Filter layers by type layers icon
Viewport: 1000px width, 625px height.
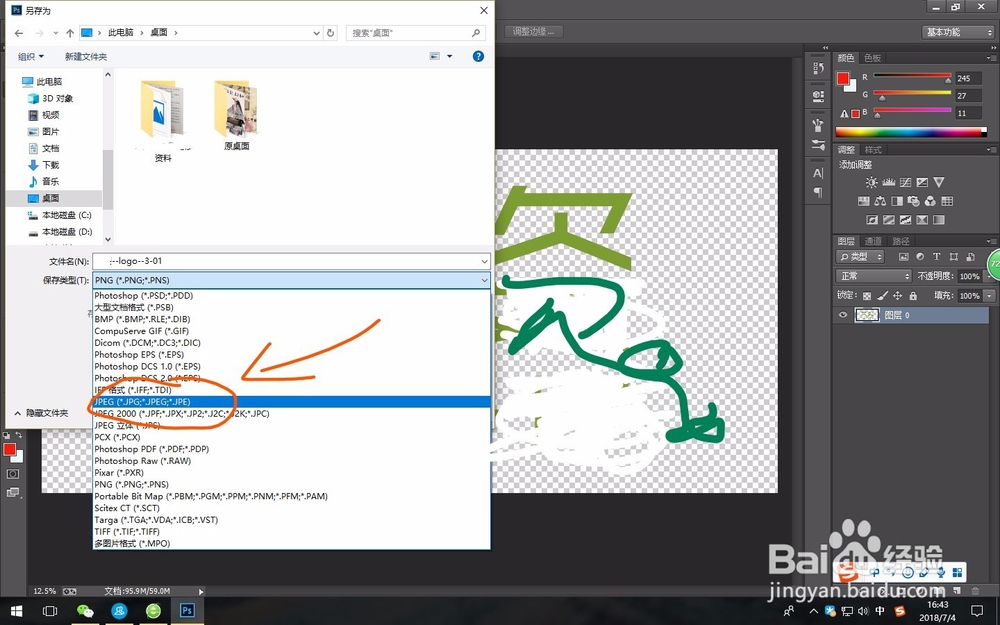(936, 256)
